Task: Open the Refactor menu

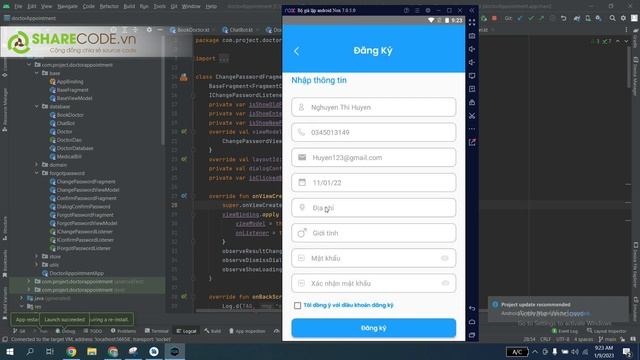Action: point(109,7)
